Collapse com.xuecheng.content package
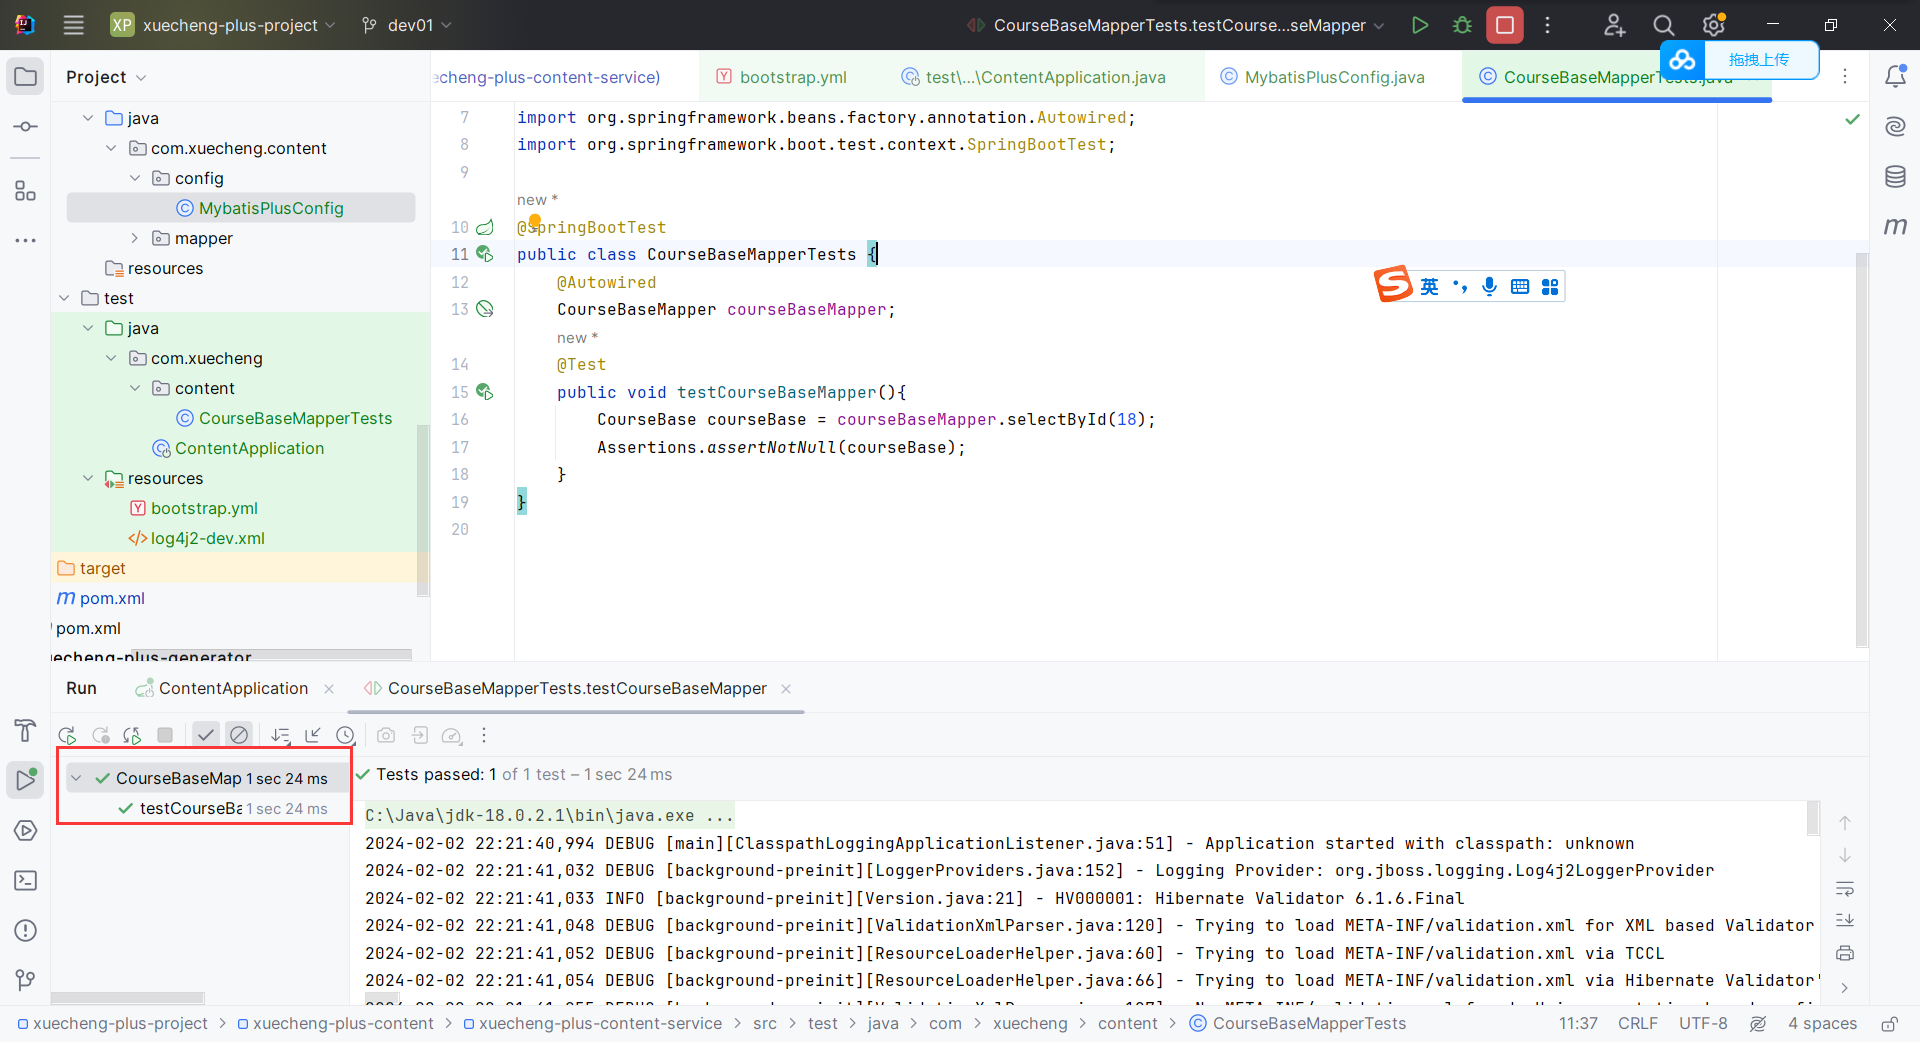 [111, 148]
